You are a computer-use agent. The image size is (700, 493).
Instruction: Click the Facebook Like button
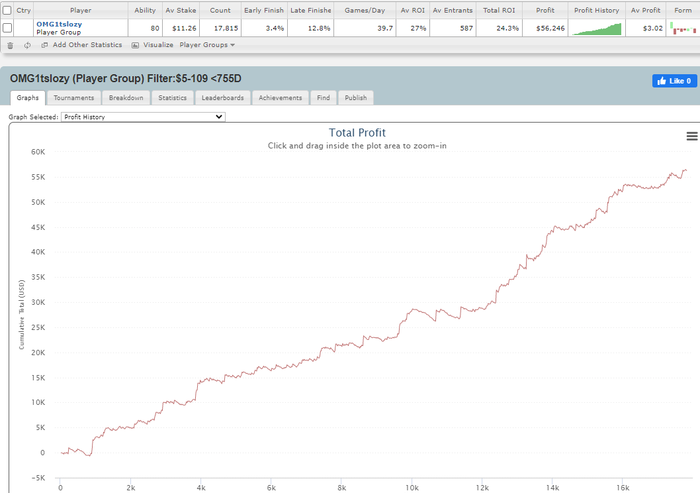pyautogui.click(x=674, y=81)
